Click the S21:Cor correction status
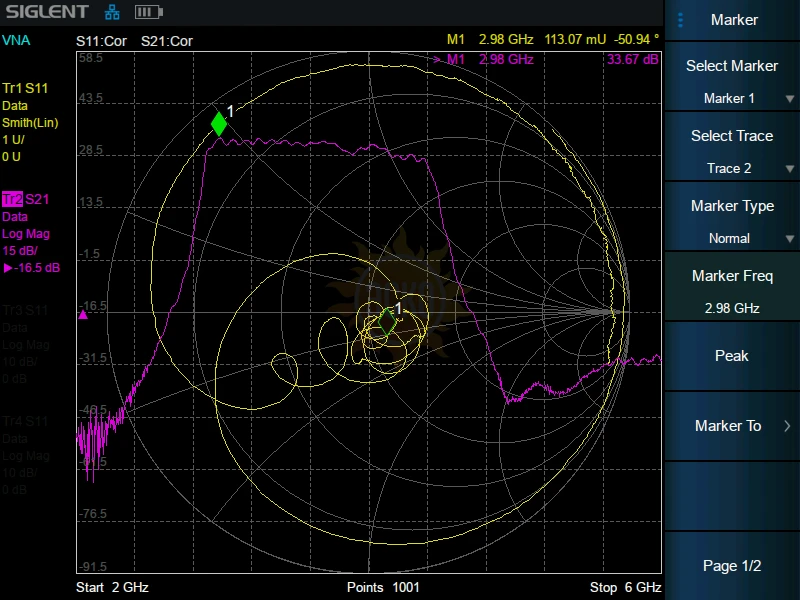 point(167,41)
